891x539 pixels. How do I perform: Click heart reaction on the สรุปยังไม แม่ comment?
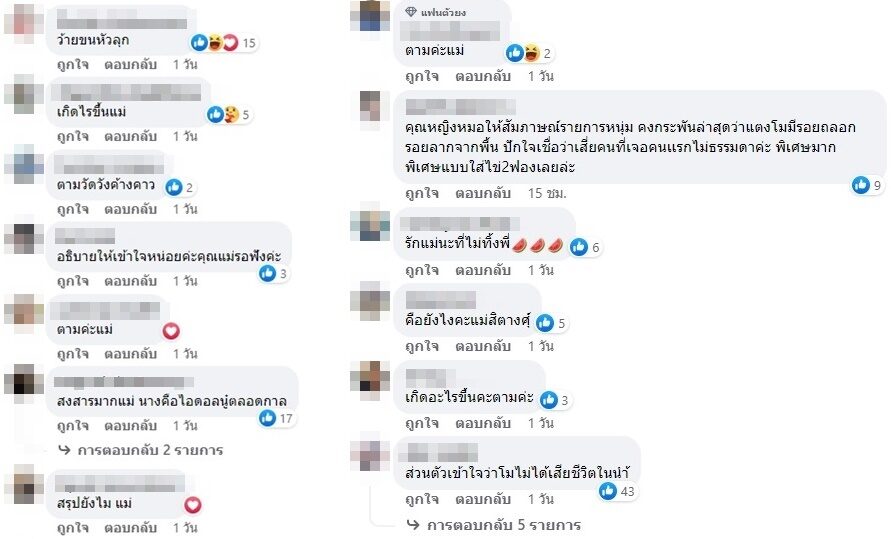tap(193, 504)
